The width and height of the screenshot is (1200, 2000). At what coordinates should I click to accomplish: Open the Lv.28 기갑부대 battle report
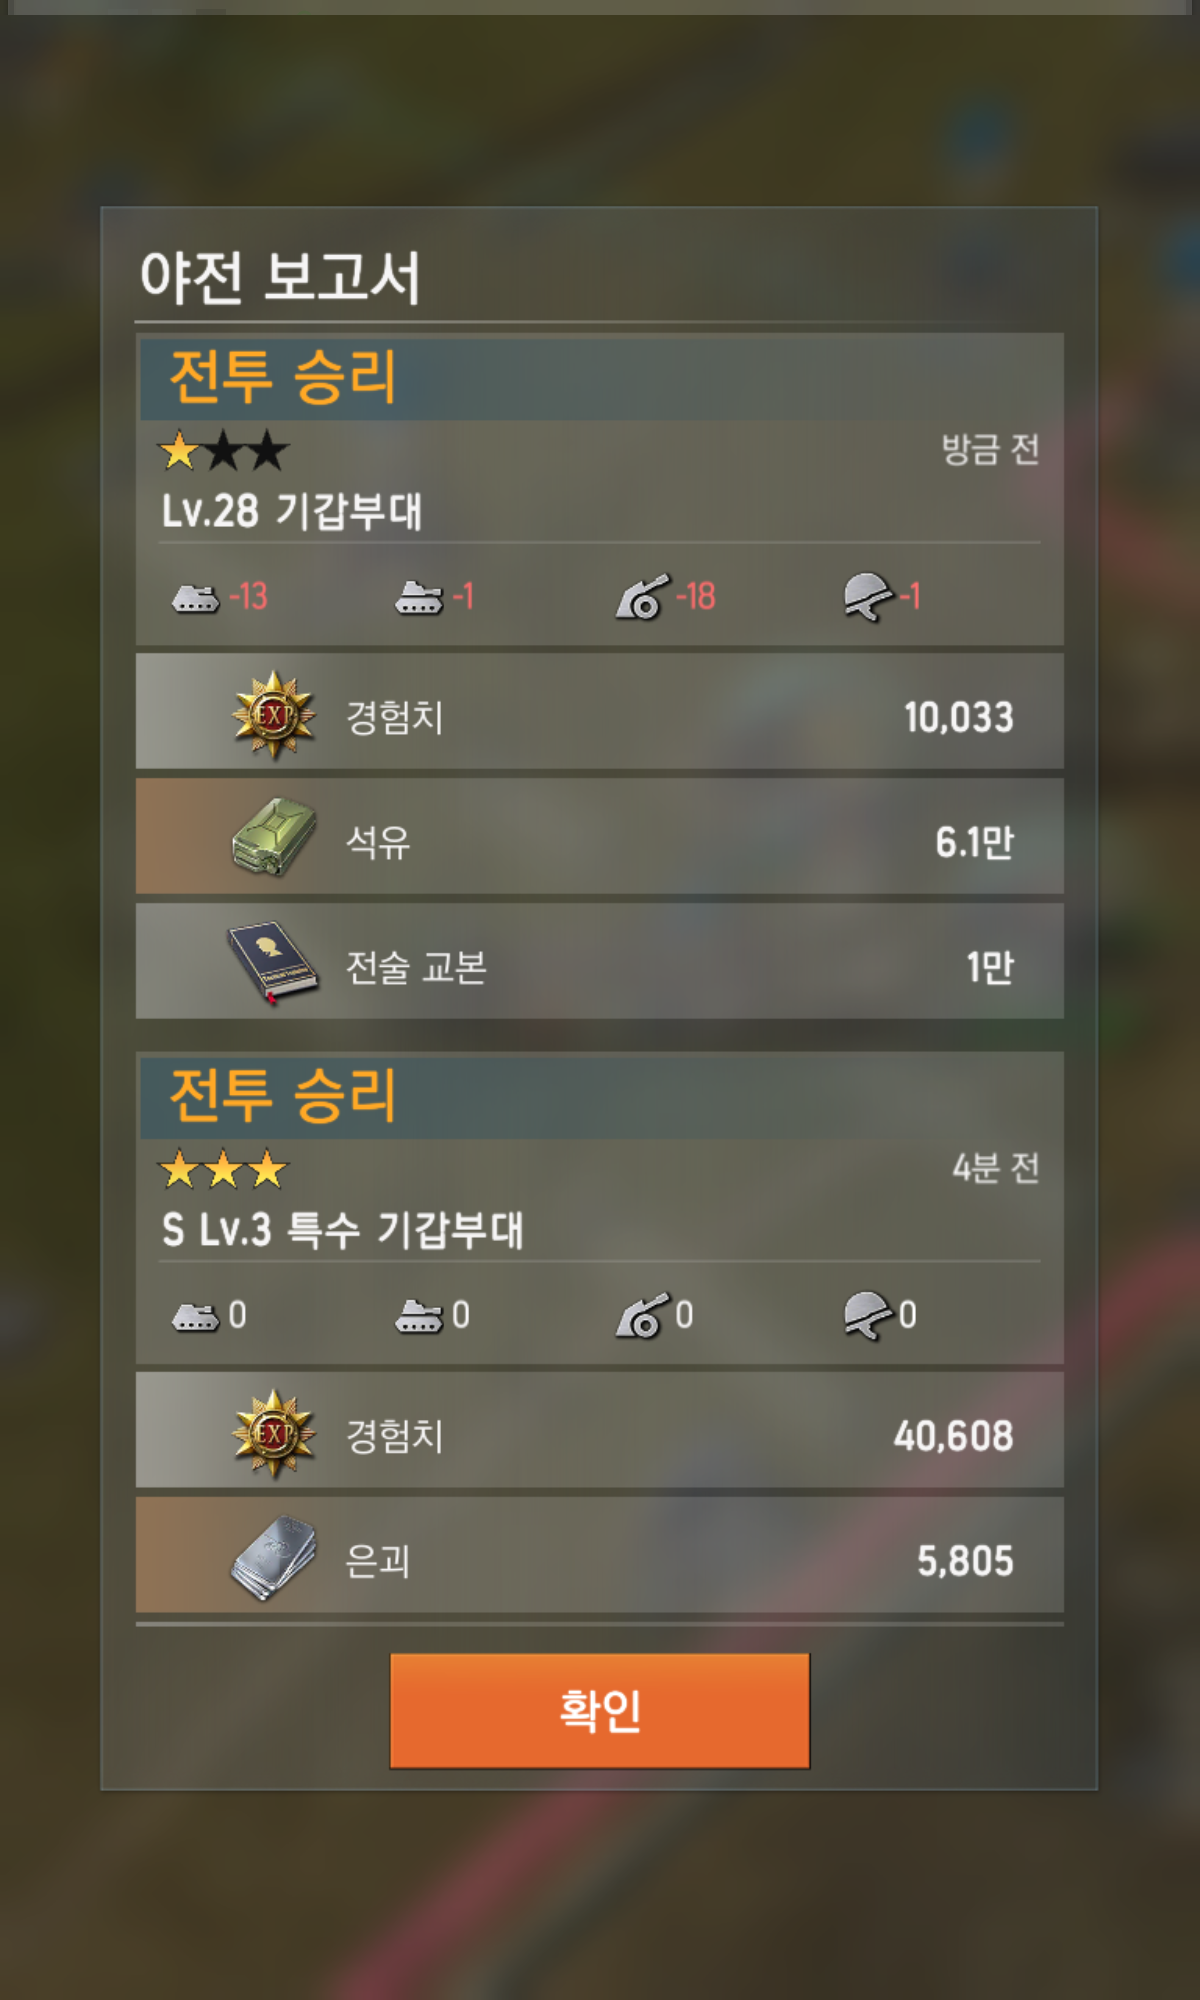click(x=292, y=511)
